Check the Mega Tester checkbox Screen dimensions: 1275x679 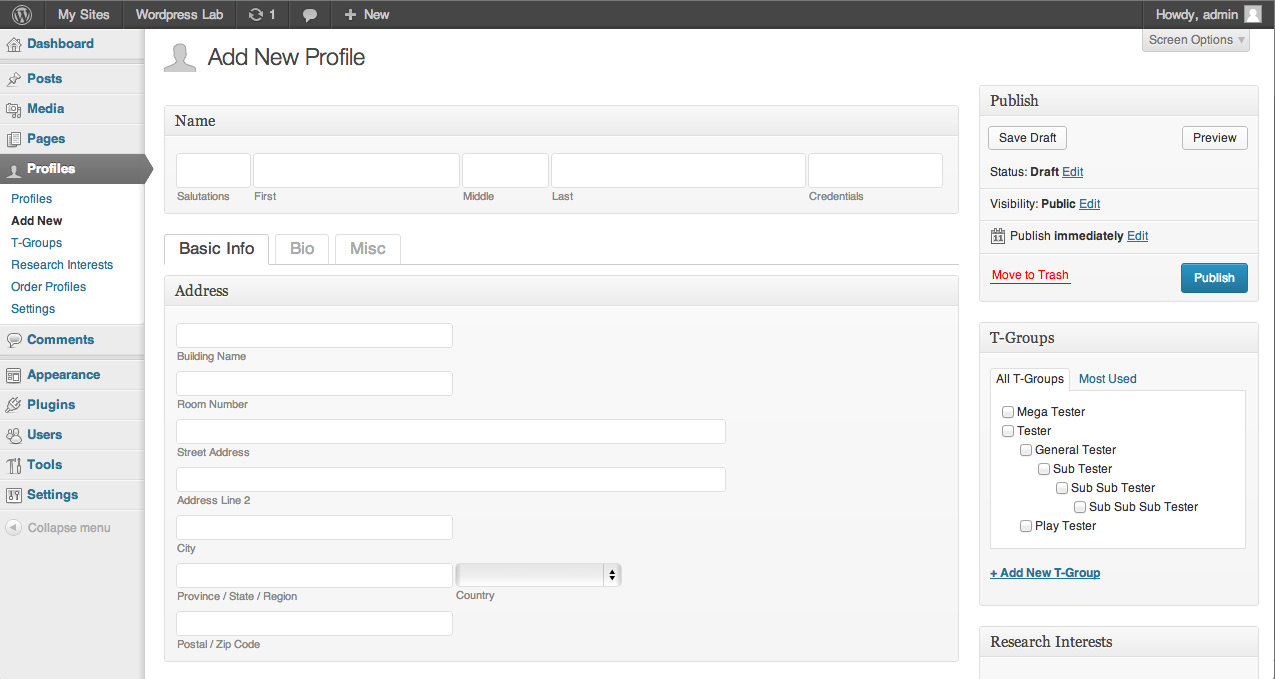tap(1008, 412)
